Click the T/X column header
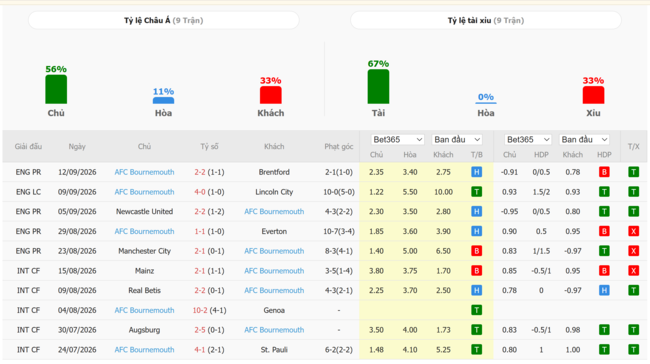 click(x=633, y=146)
